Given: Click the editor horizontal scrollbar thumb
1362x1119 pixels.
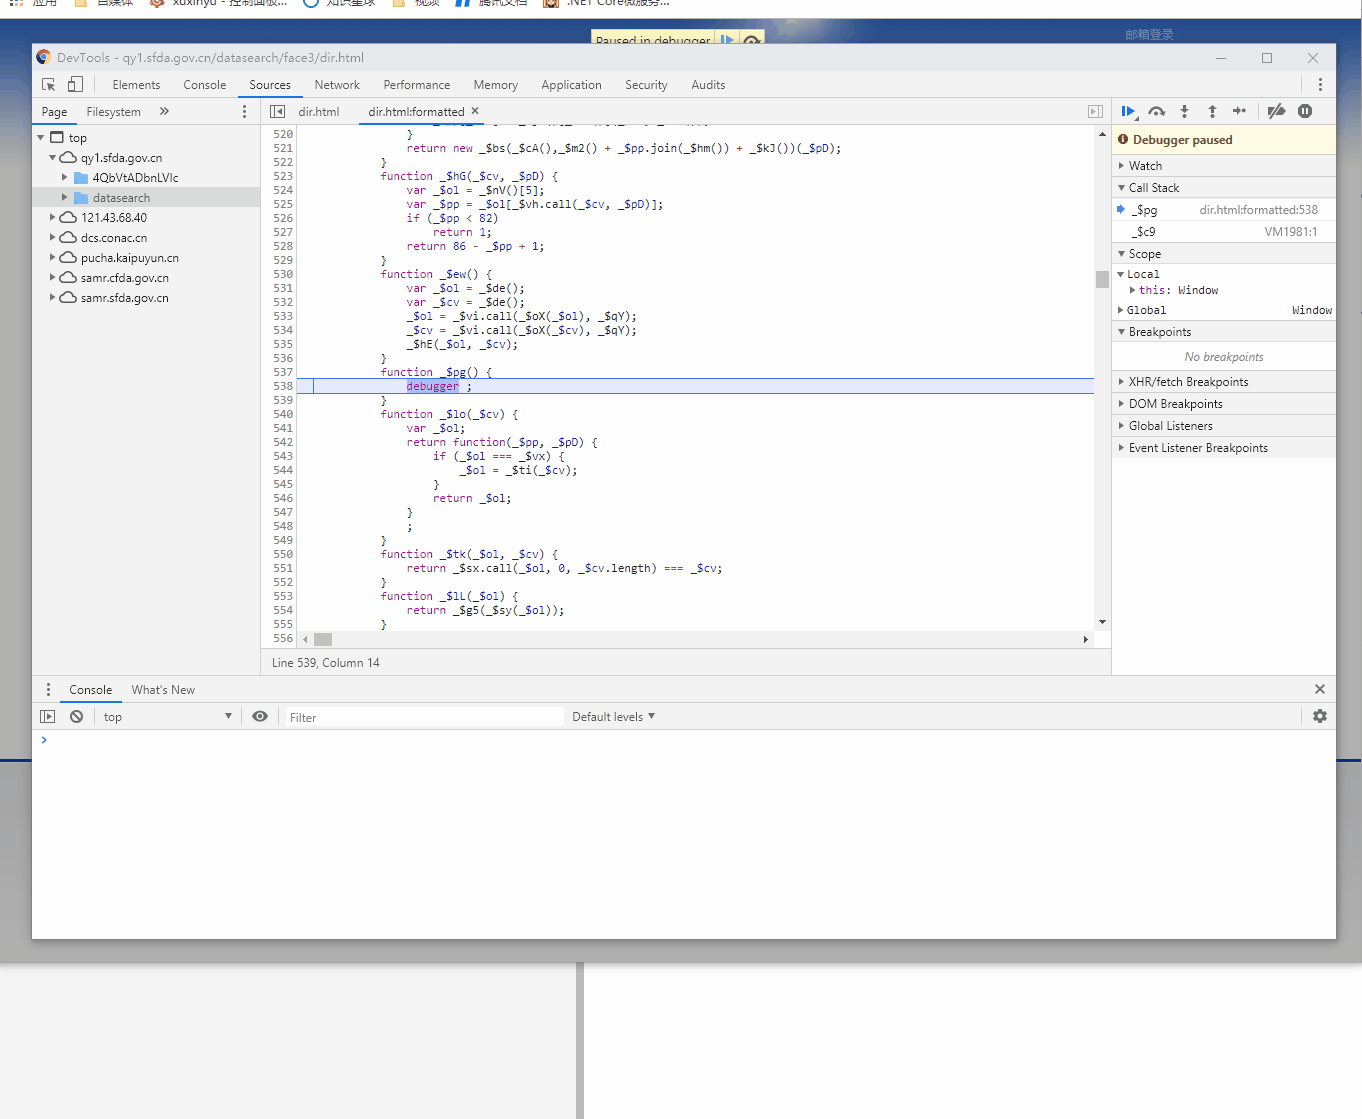Looking at the screenshot, I should [x=323, y=639].
